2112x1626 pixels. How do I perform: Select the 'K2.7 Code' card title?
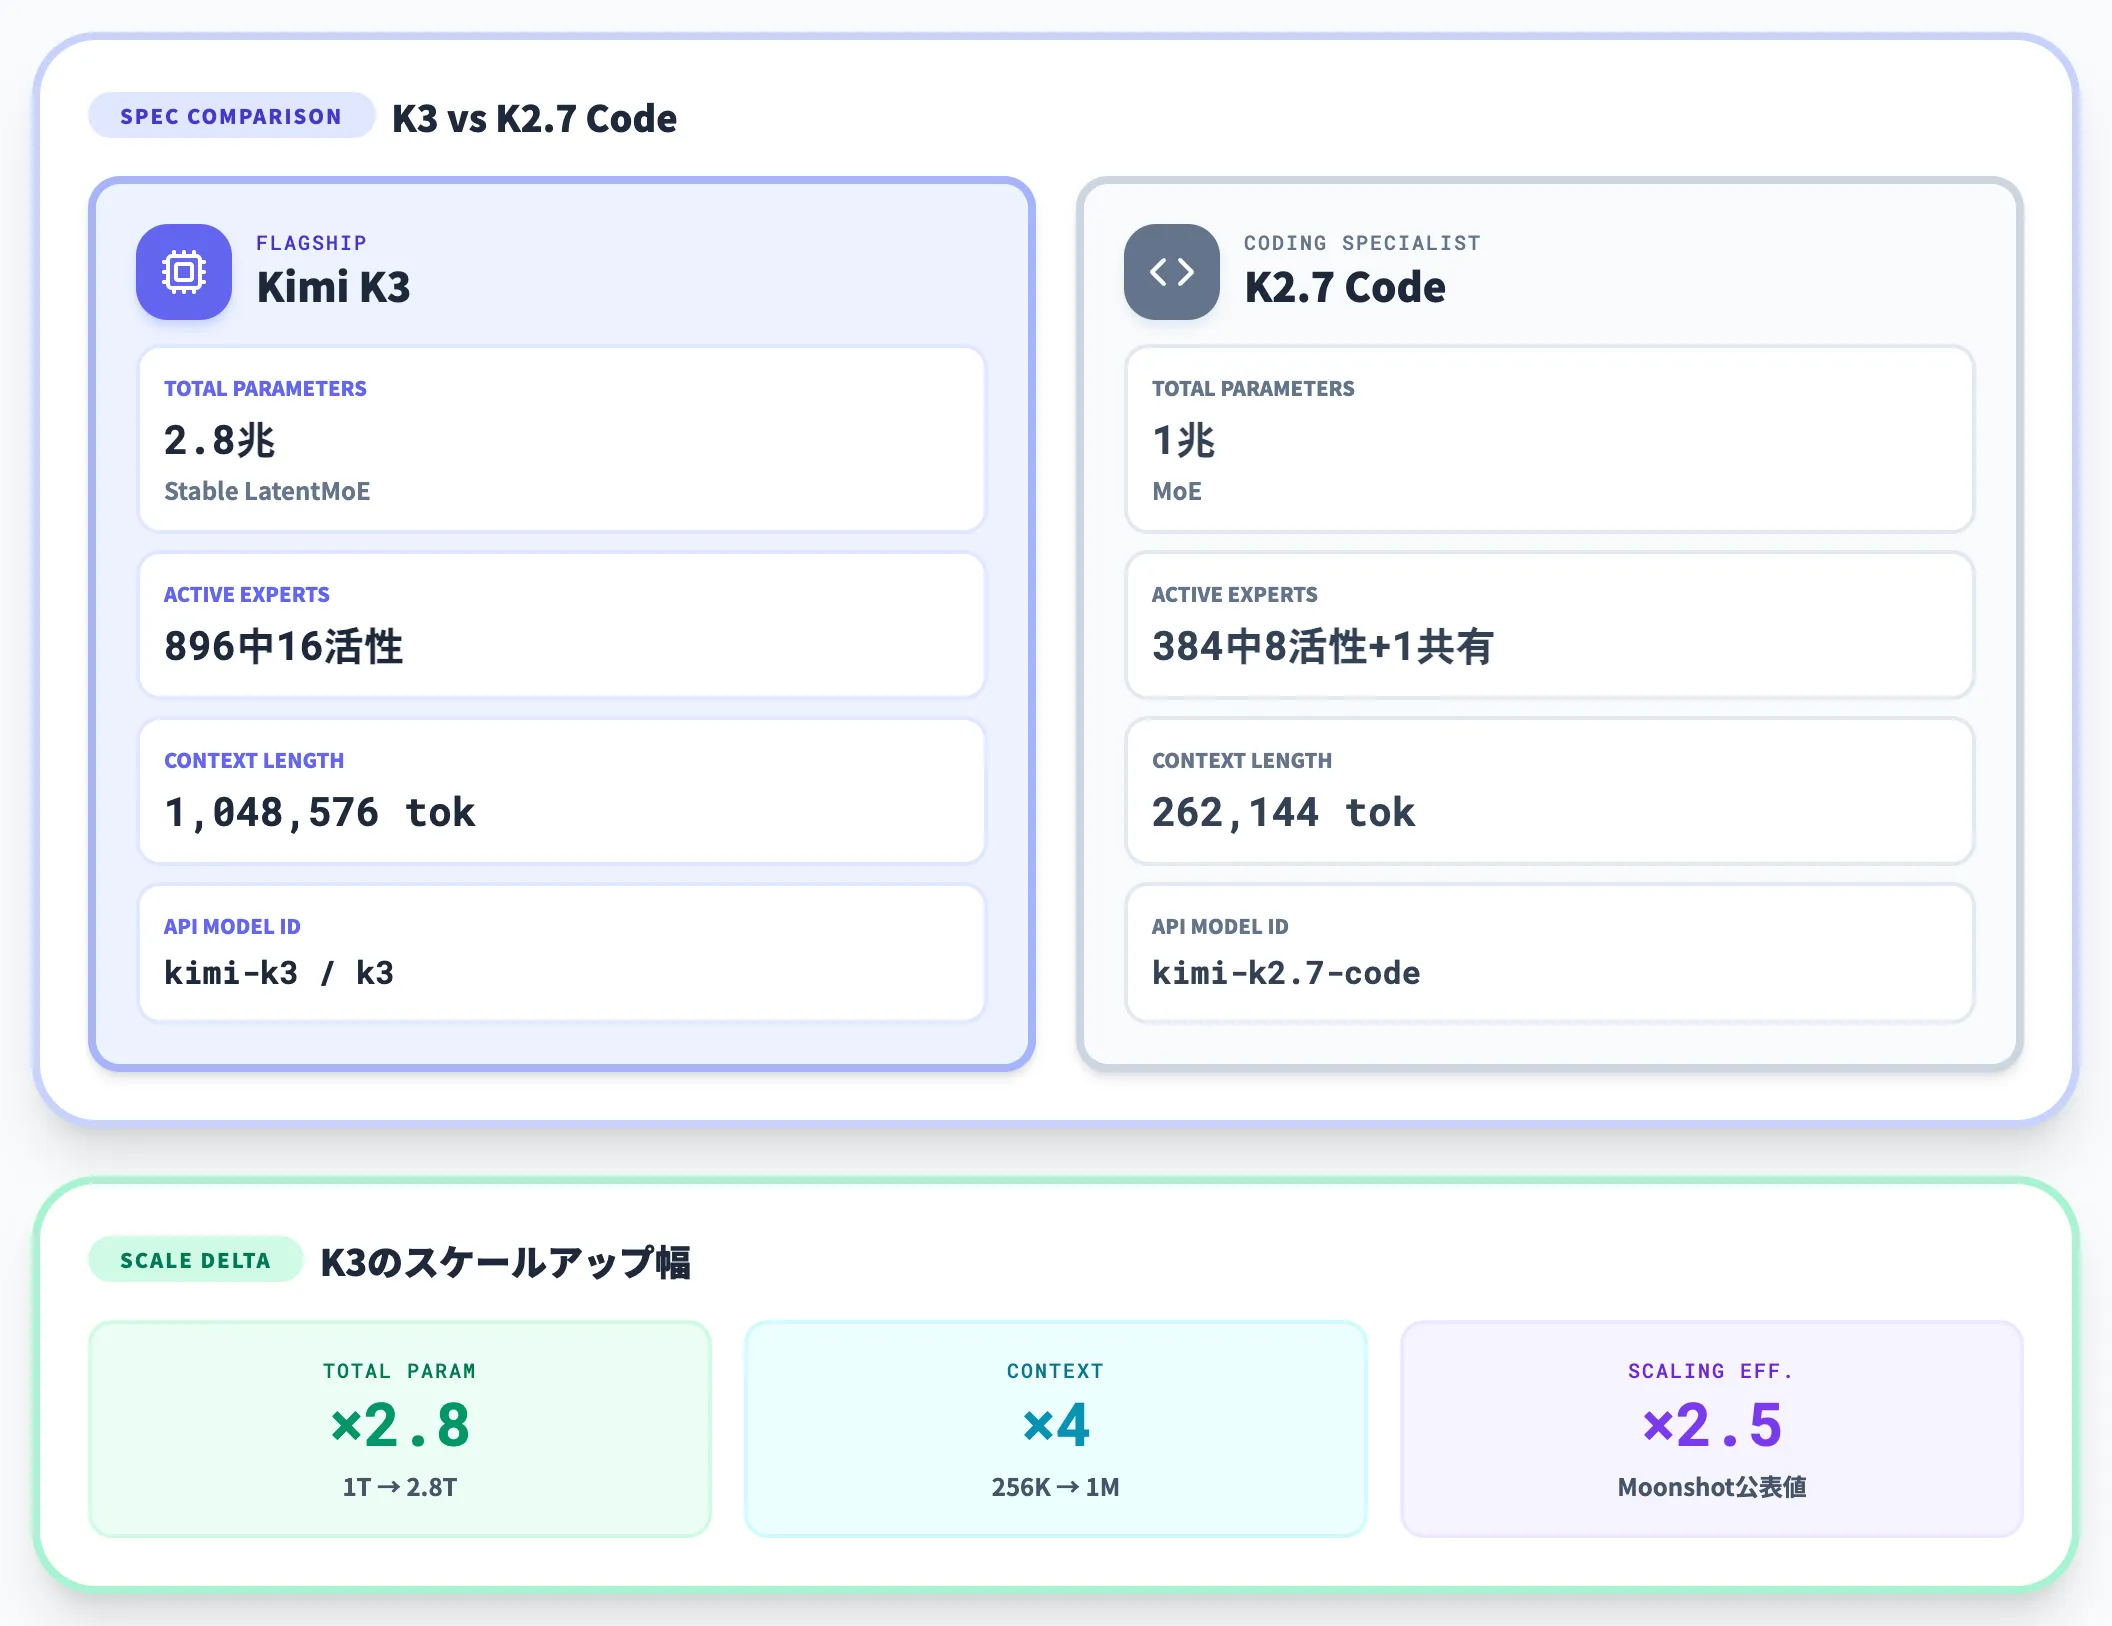(1345, 287)
